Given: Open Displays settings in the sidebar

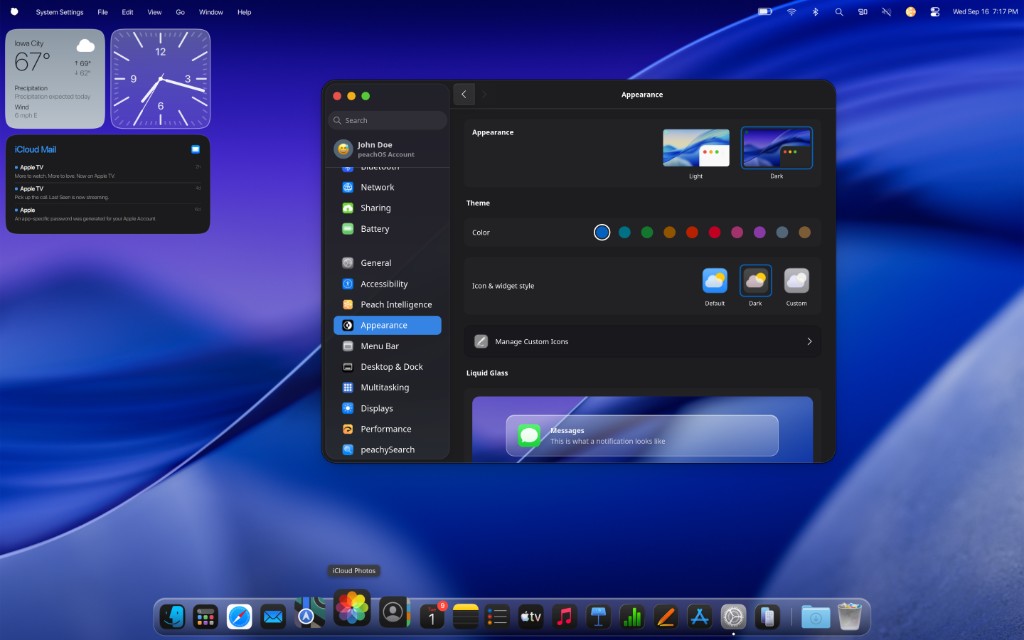Looking at the screenshot, I should (x=387, y=409).
